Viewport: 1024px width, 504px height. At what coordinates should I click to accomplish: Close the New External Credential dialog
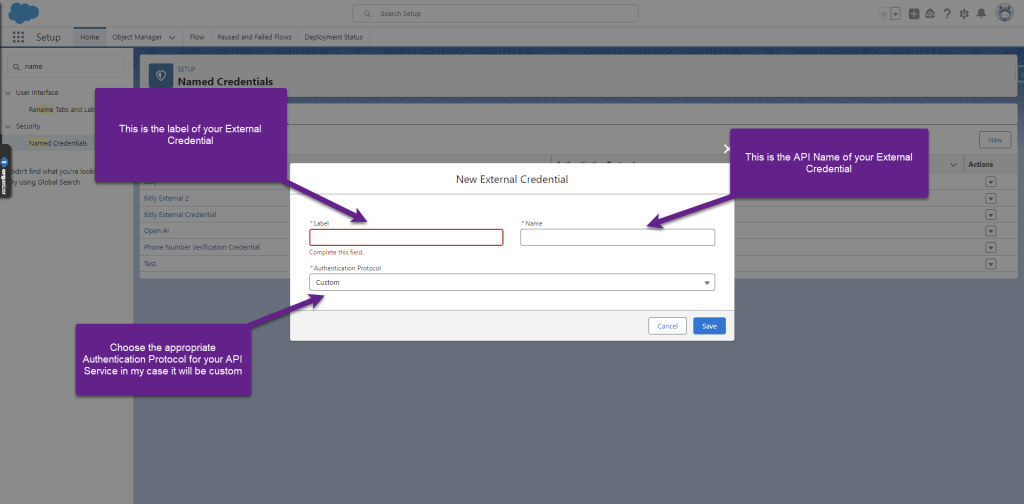click(727, 149)
